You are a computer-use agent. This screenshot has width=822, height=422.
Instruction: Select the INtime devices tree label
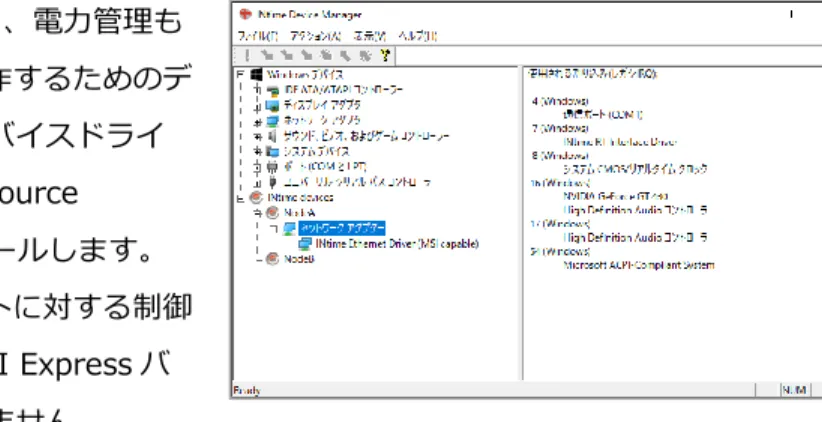(x=300, y=198)
